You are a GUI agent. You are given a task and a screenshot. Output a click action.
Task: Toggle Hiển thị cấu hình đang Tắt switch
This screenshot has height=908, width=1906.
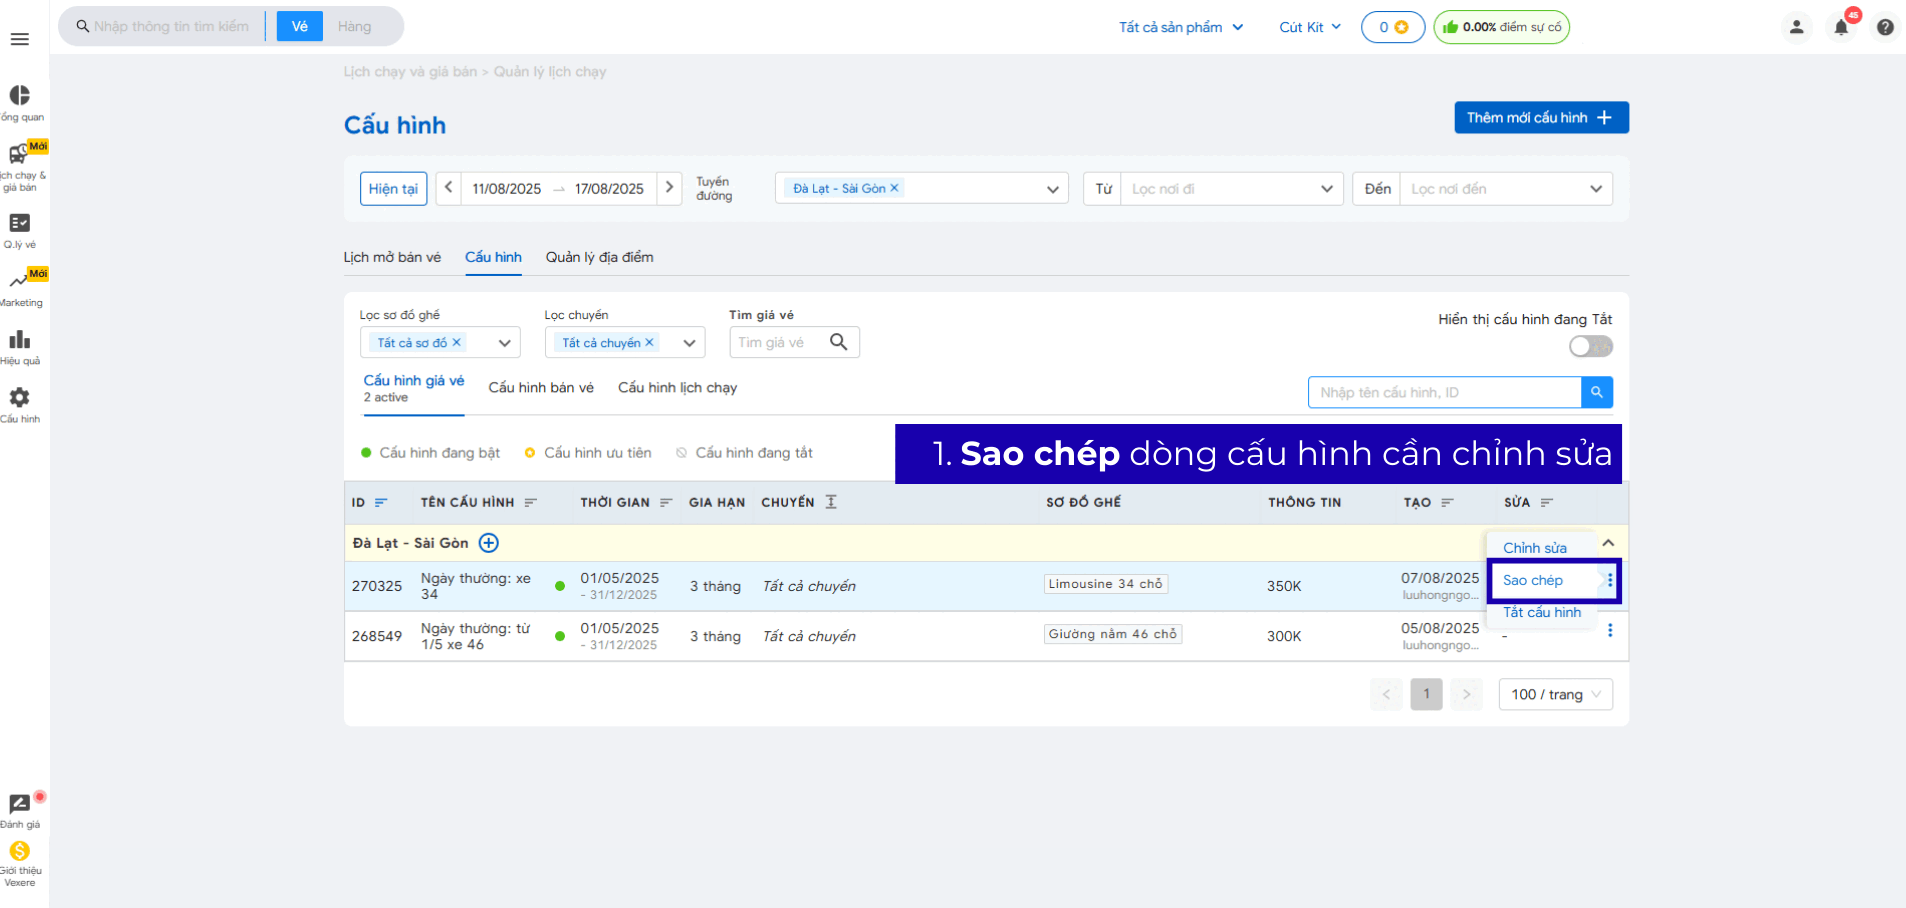click(x=1590, y=346)
